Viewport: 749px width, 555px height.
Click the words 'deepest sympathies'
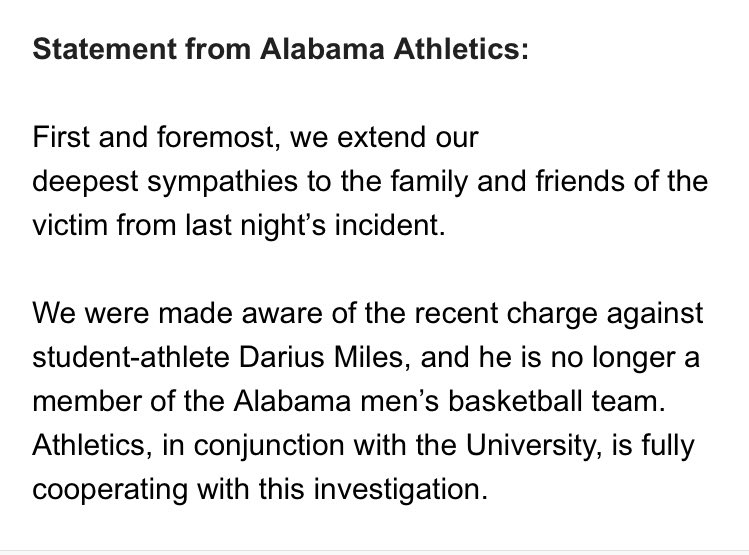click(x=165, y=181)
